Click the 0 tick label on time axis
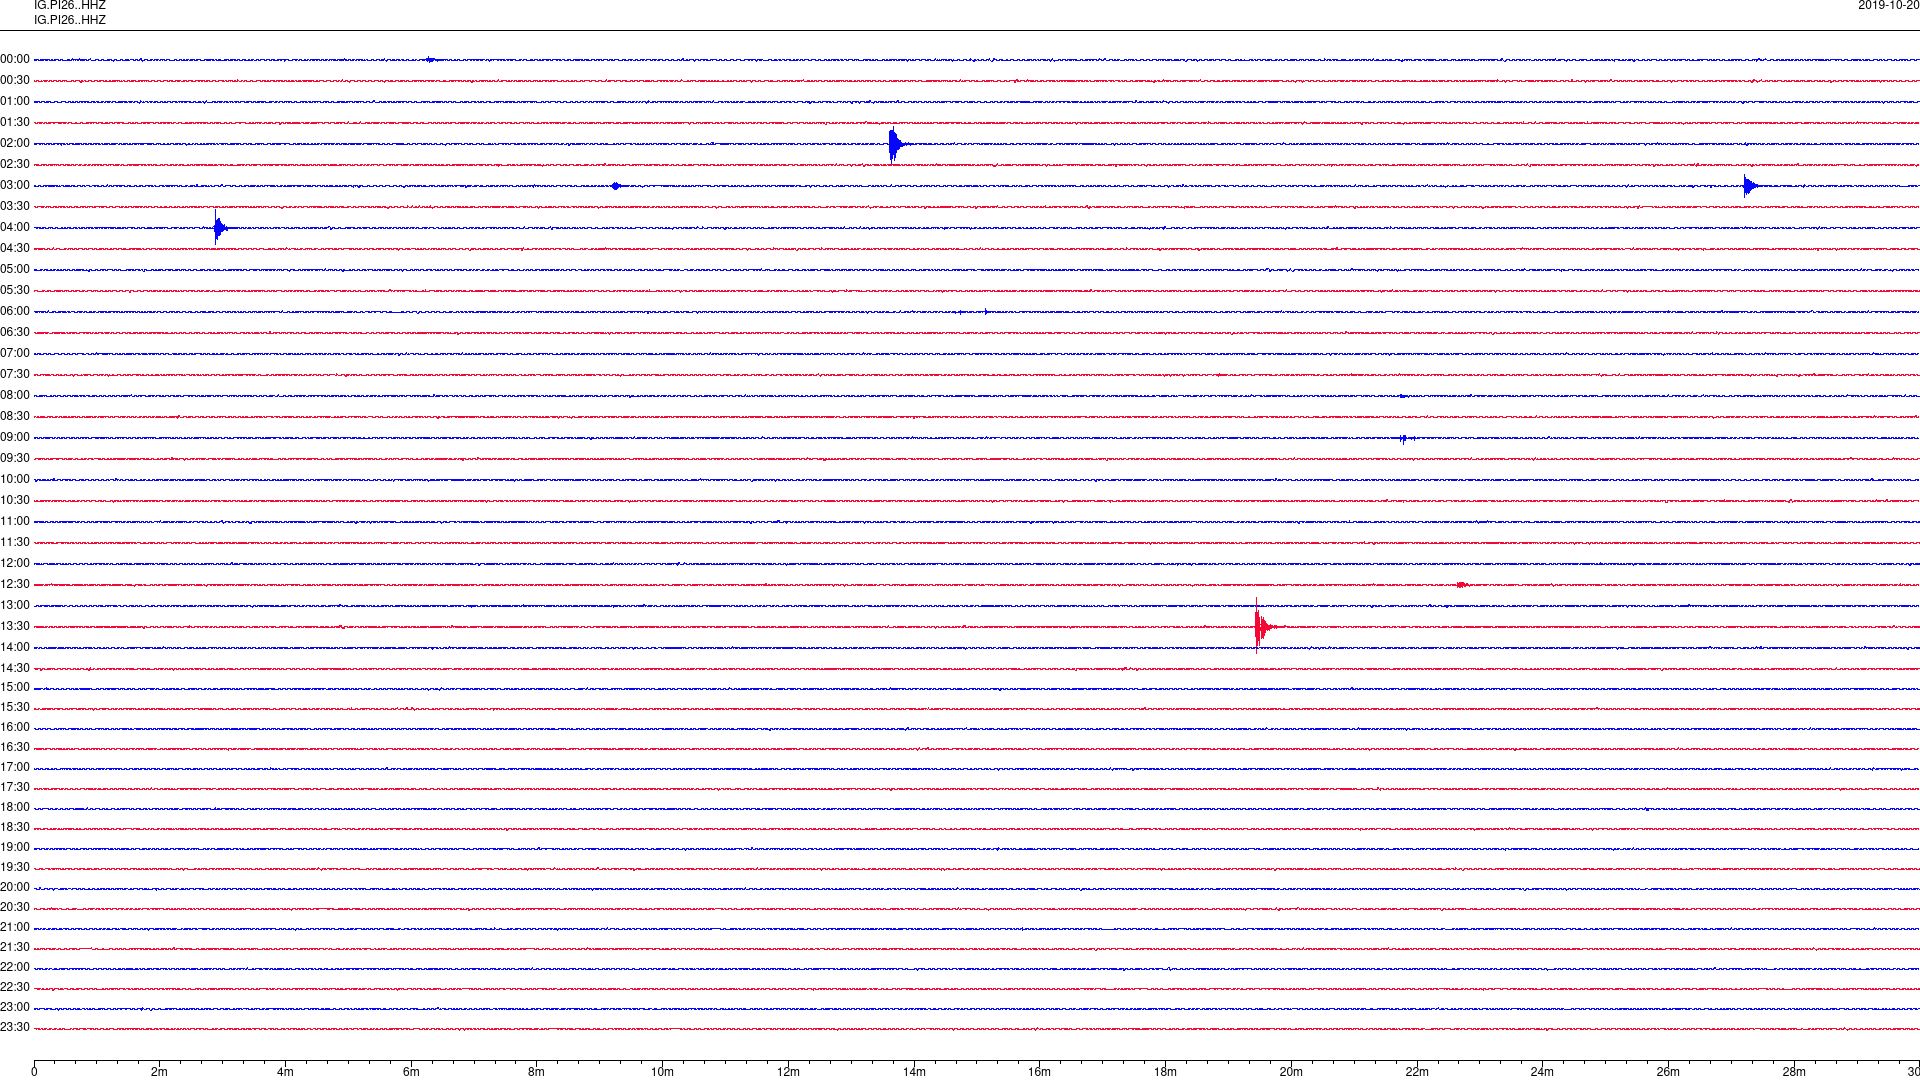 coord(34,1072)
